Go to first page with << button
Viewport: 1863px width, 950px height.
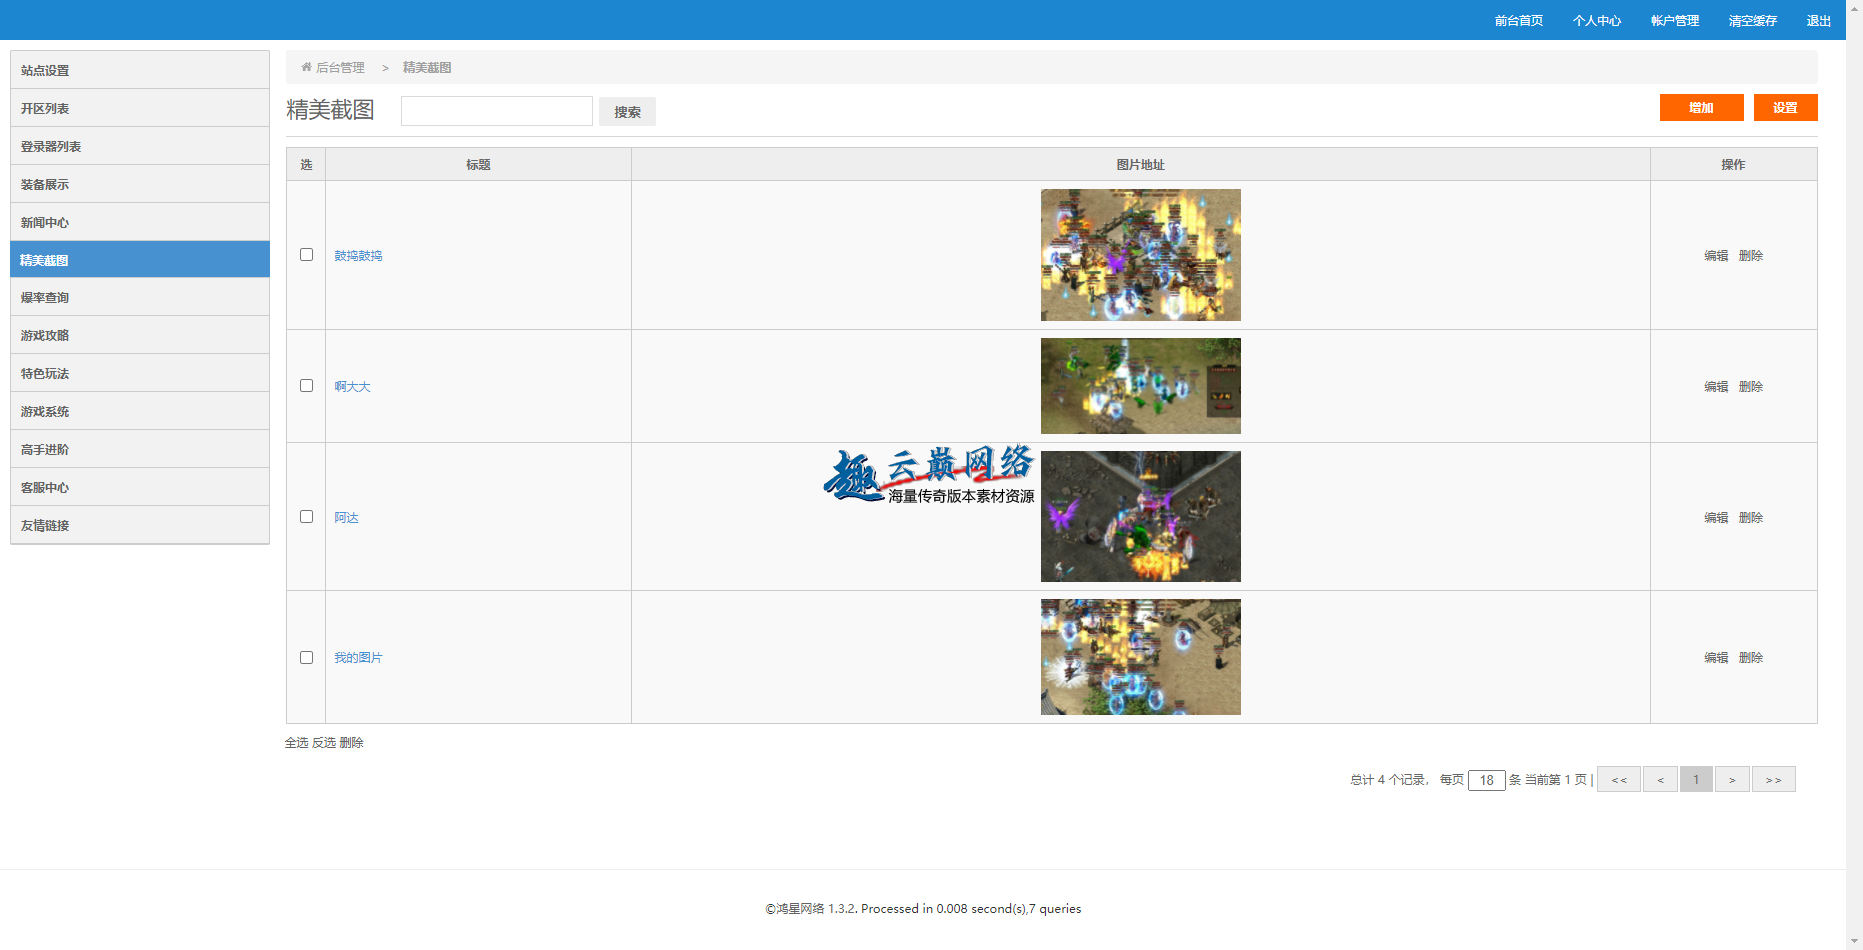(1619, 779)
